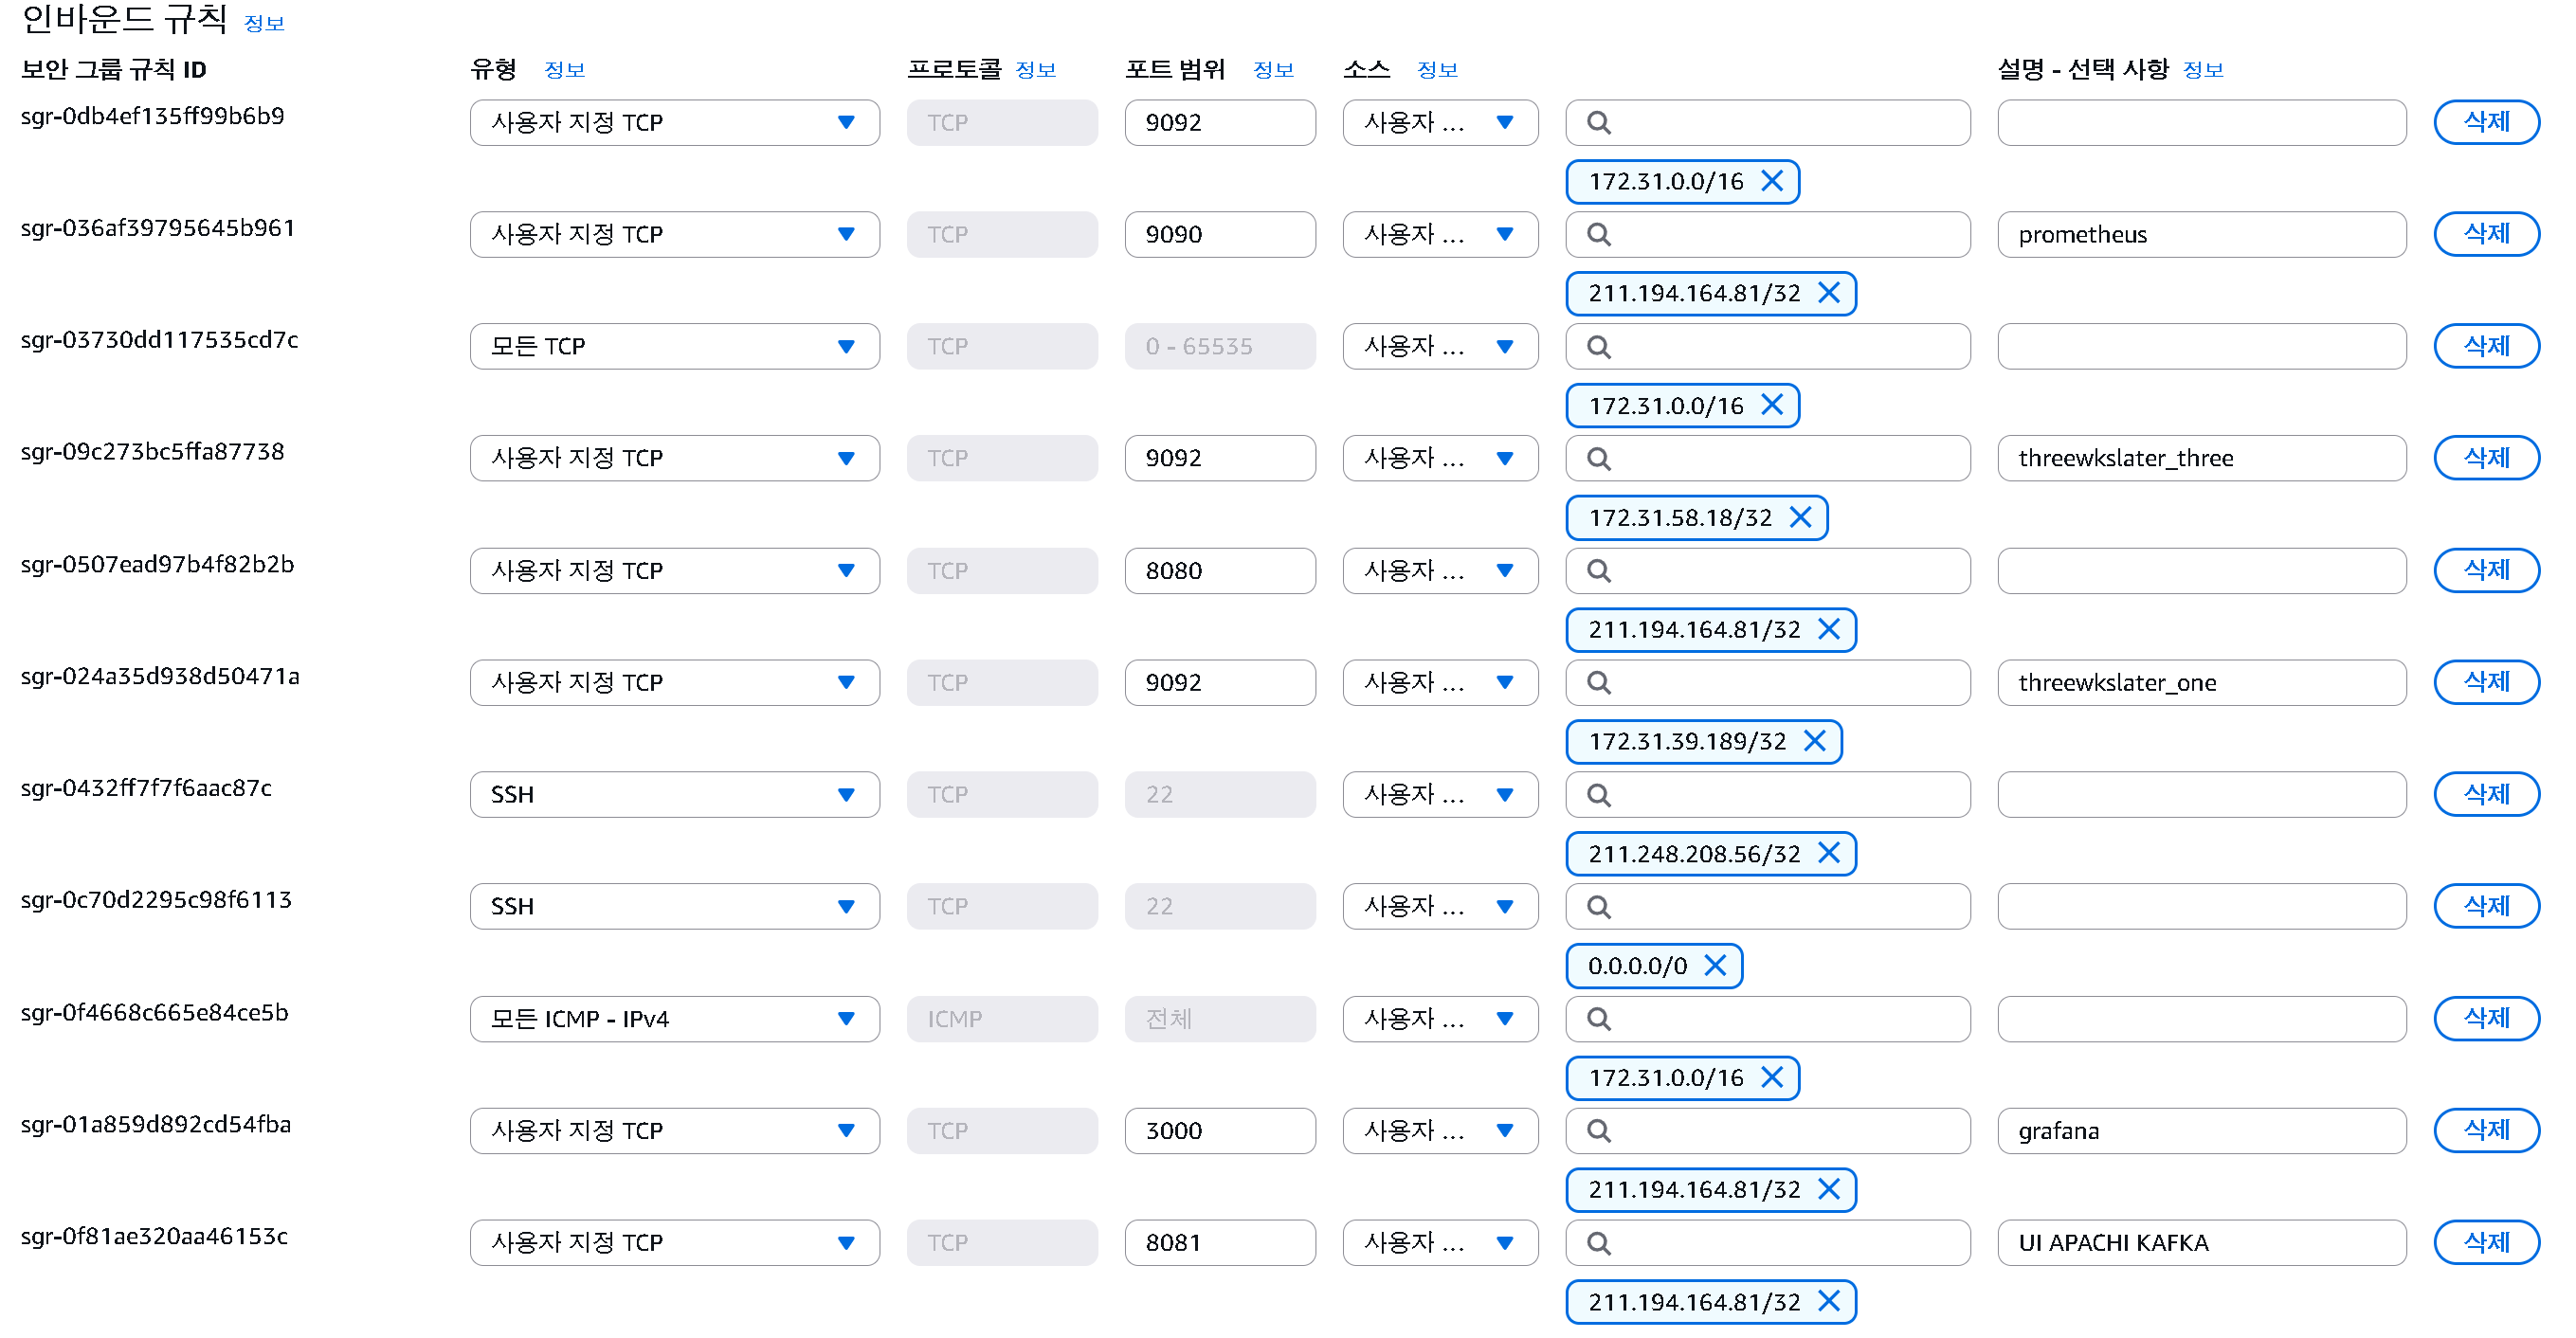Open 정보 link next to 설명 - 선택 사항
Screen dimensions: 2576x1338
click(x=2203, y=69)
